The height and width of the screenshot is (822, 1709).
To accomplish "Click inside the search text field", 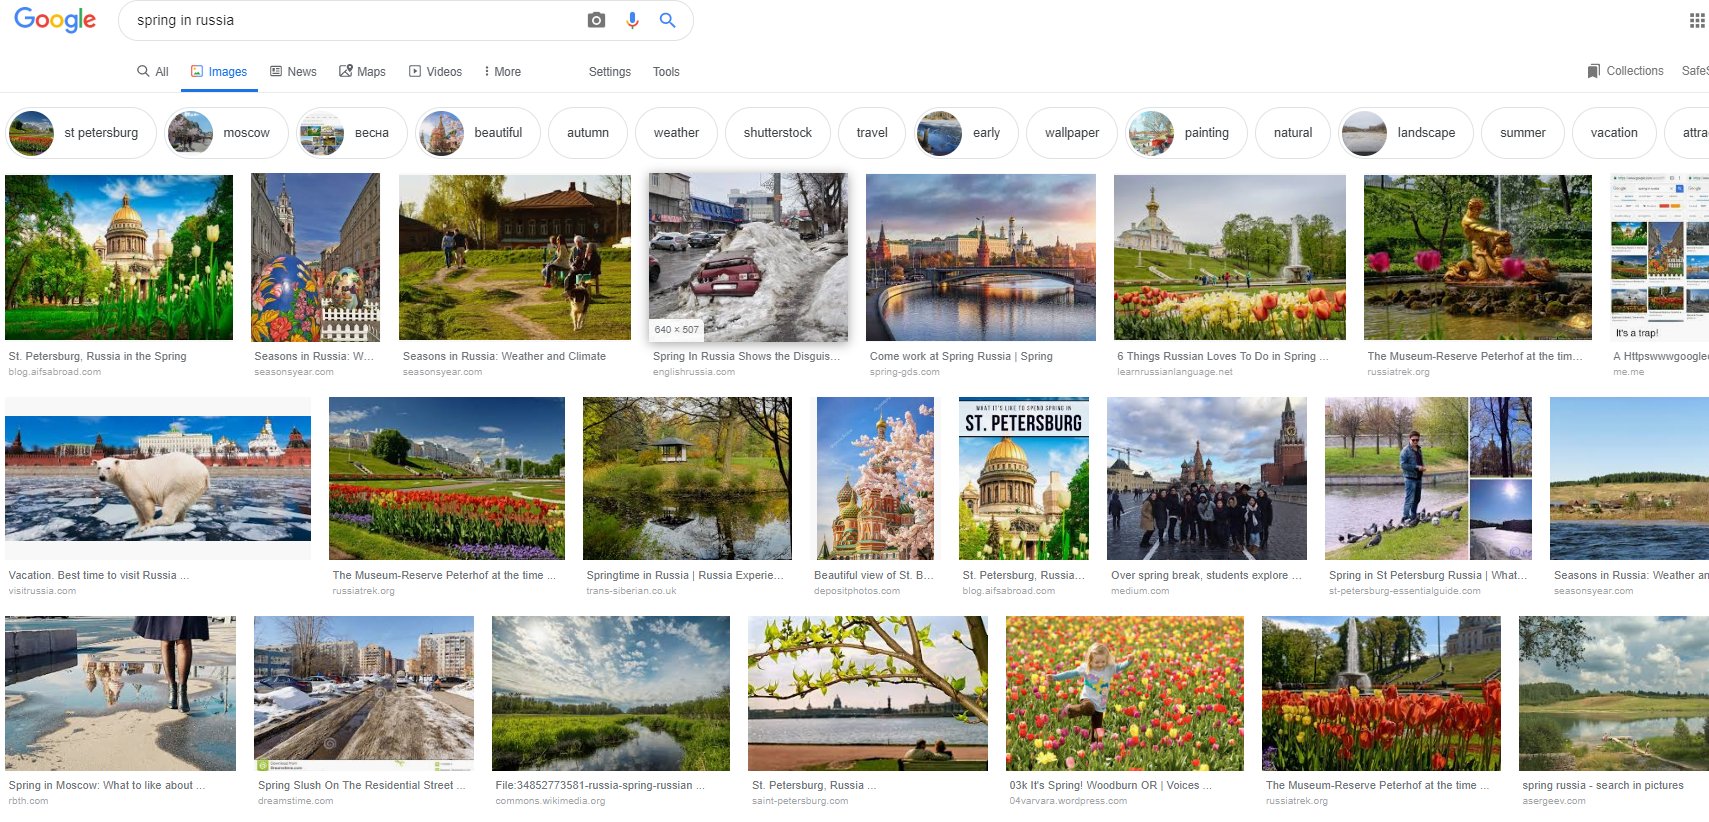I will (x=350, y=20).
